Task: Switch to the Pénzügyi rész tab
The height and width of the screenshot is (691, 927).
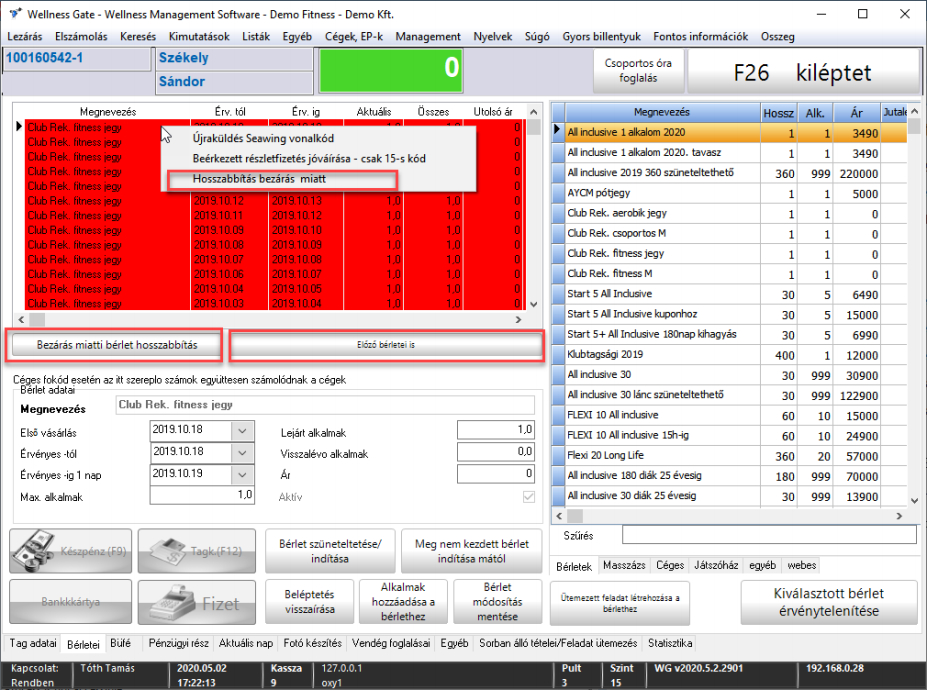Action: 179,643
